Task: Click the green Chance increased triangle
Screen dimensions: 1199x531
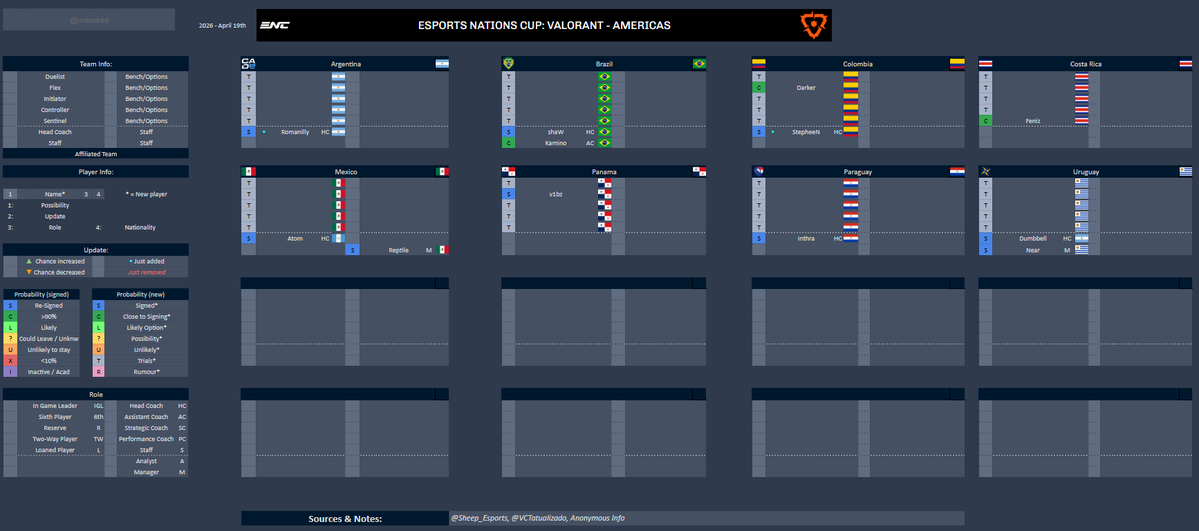Action: click(x=29, y=261)
